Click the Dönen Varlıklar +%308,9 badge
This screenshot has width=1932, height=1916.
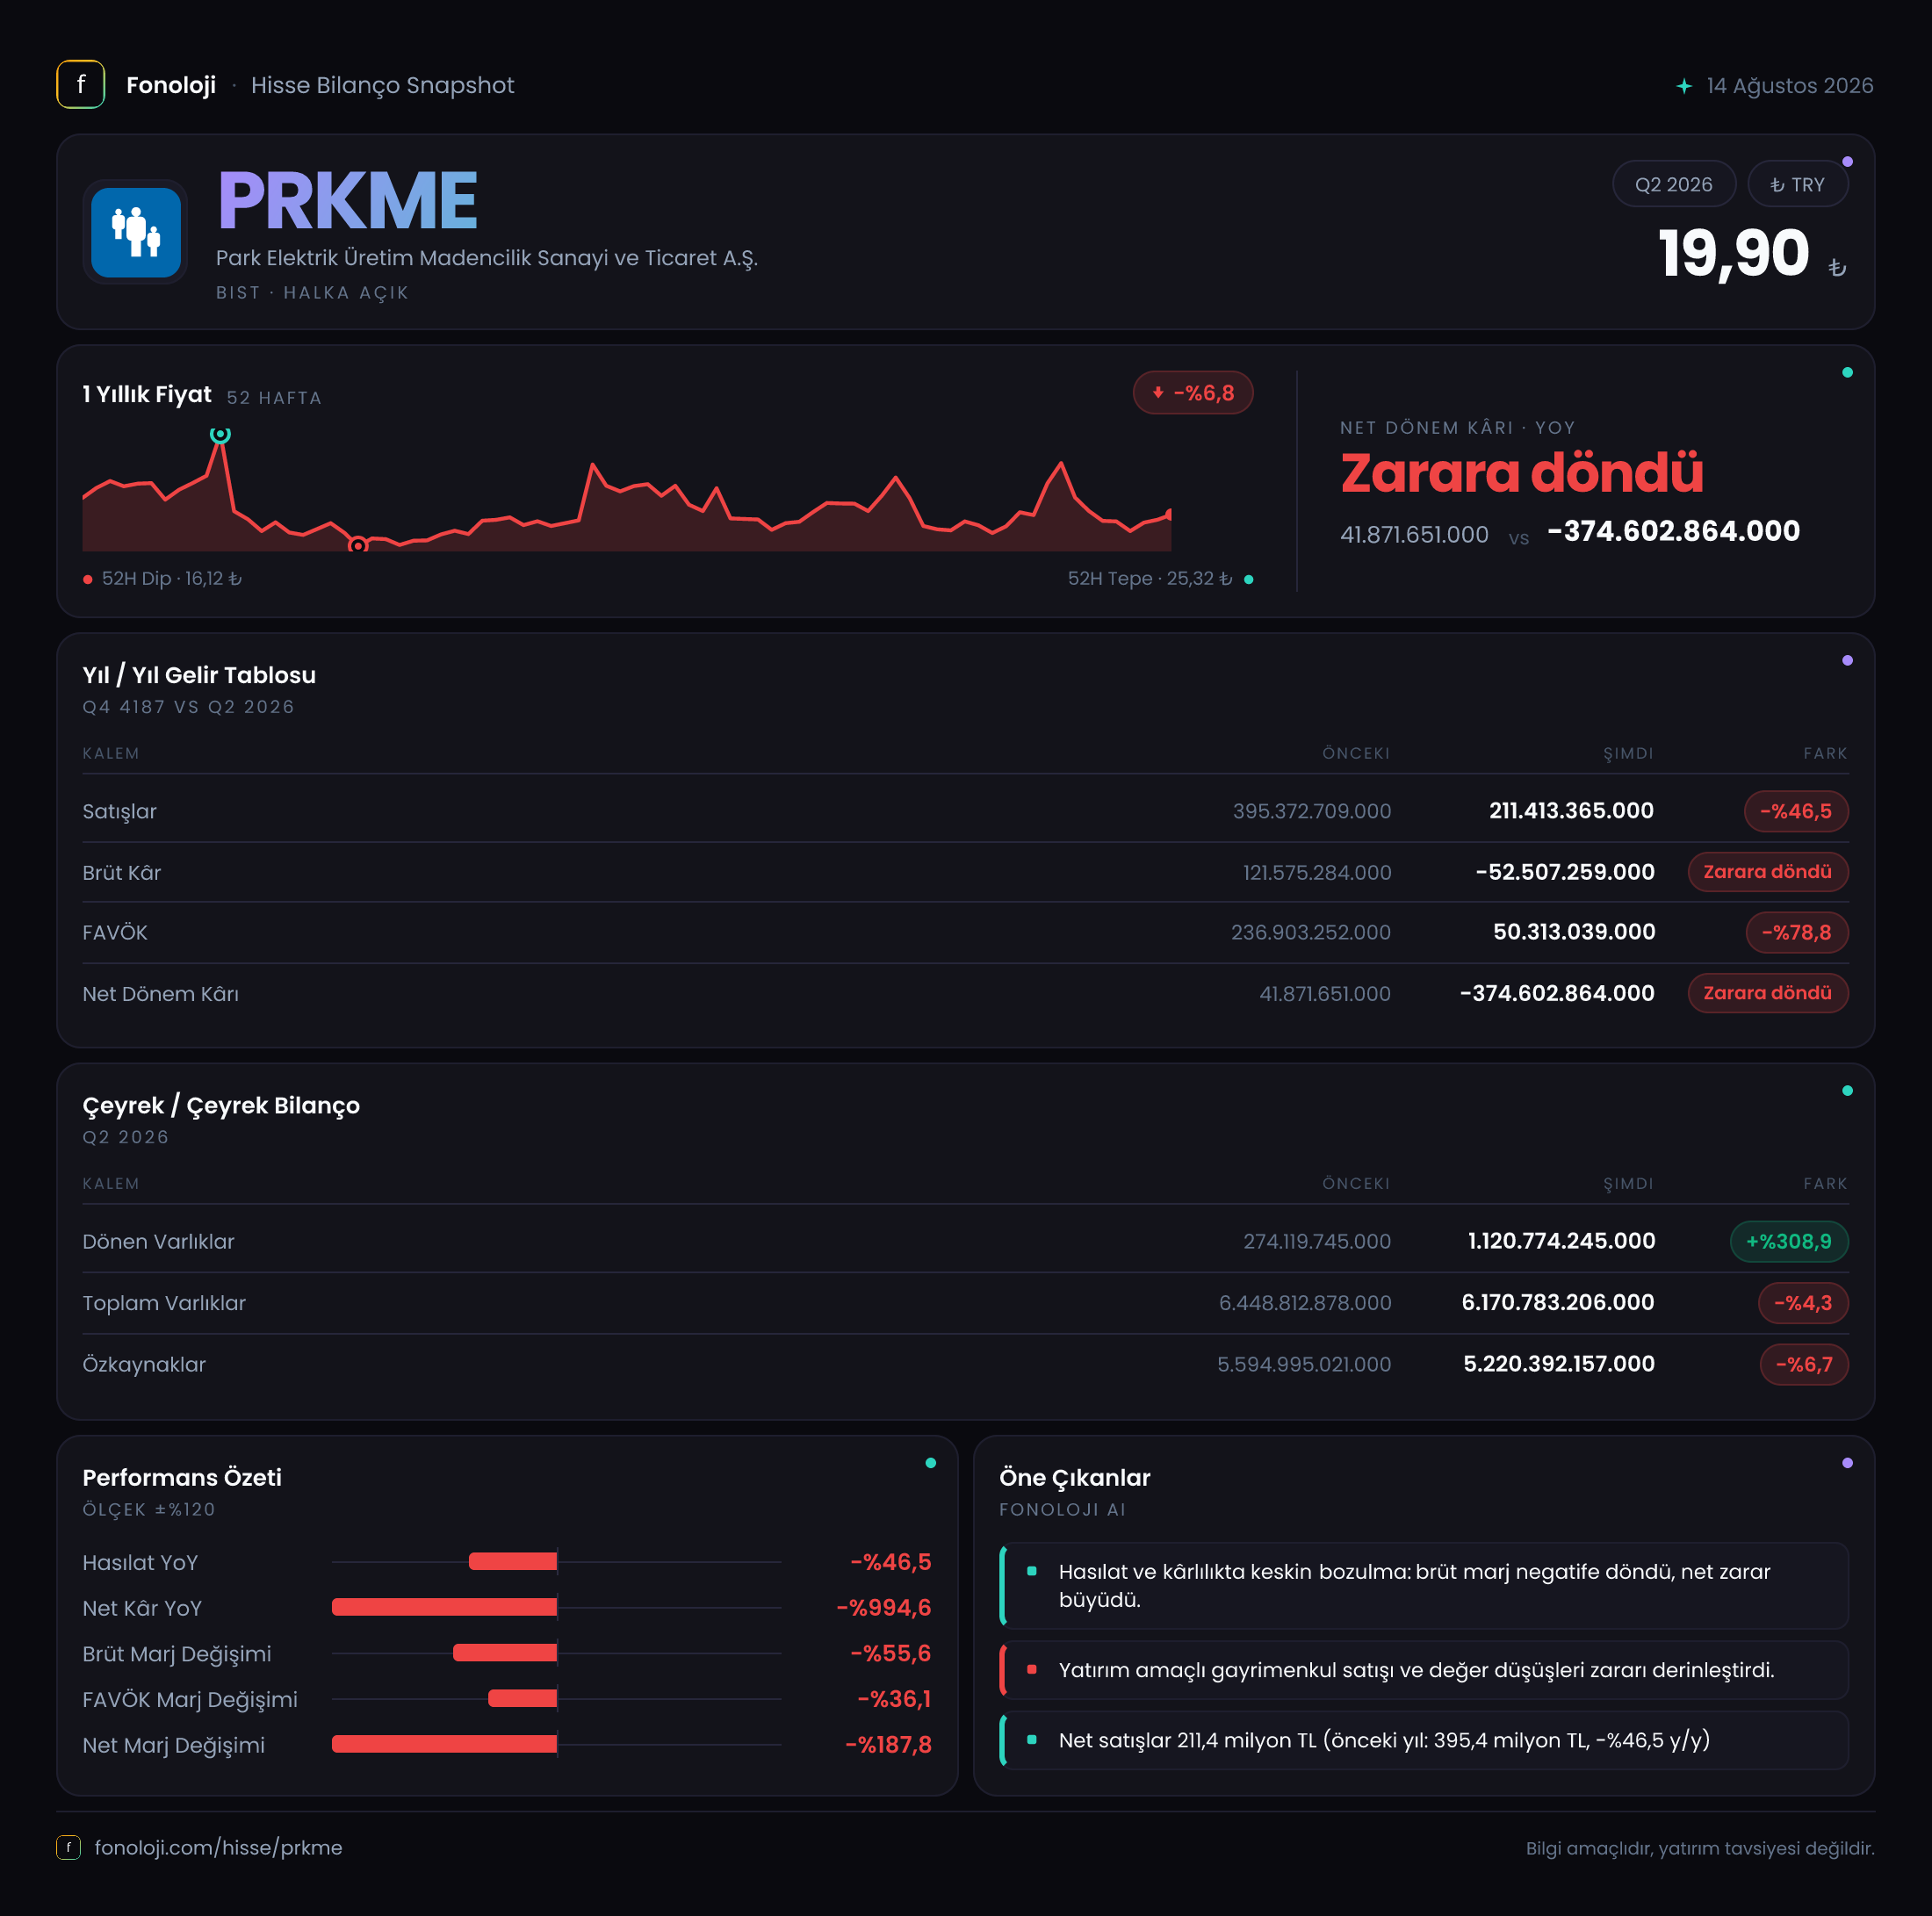(1788, 1241)
